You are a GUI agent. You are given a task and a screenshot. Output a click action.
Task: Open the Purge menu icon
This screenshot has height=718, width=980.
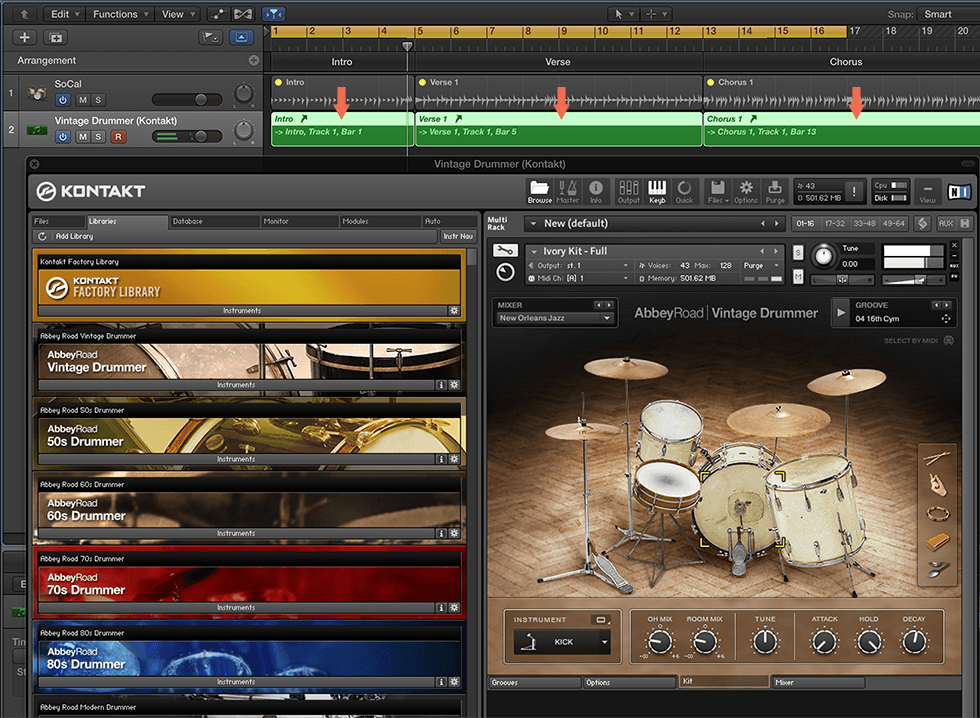point(775,191)
